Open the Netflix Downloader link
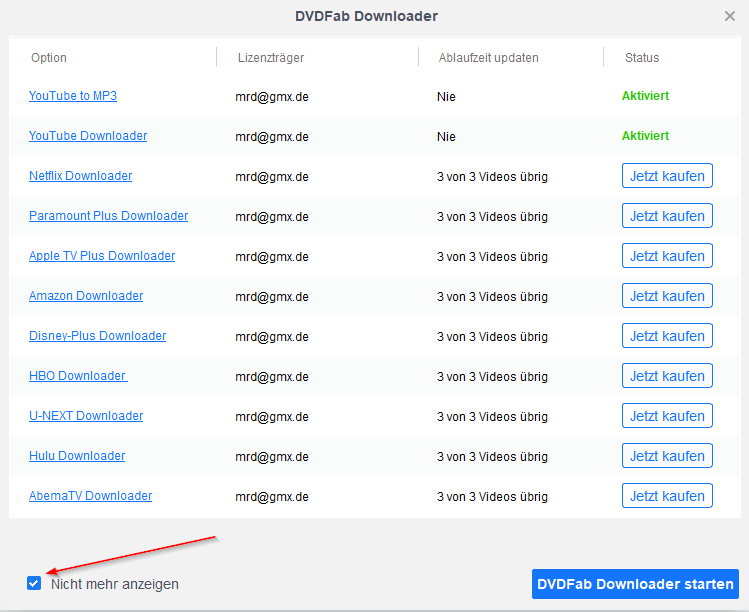 (80, 176)
